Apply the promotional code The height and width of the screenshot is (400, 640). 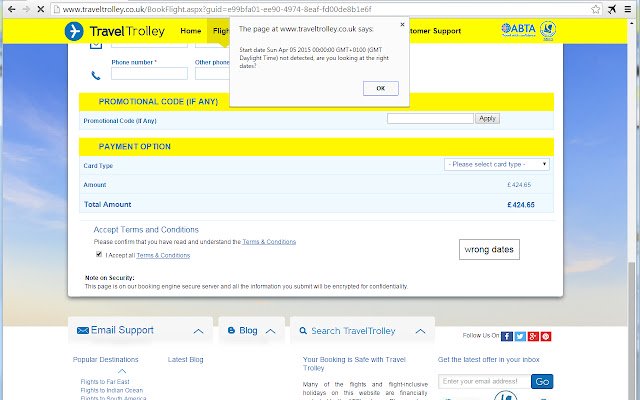click(x=487, y=118)
